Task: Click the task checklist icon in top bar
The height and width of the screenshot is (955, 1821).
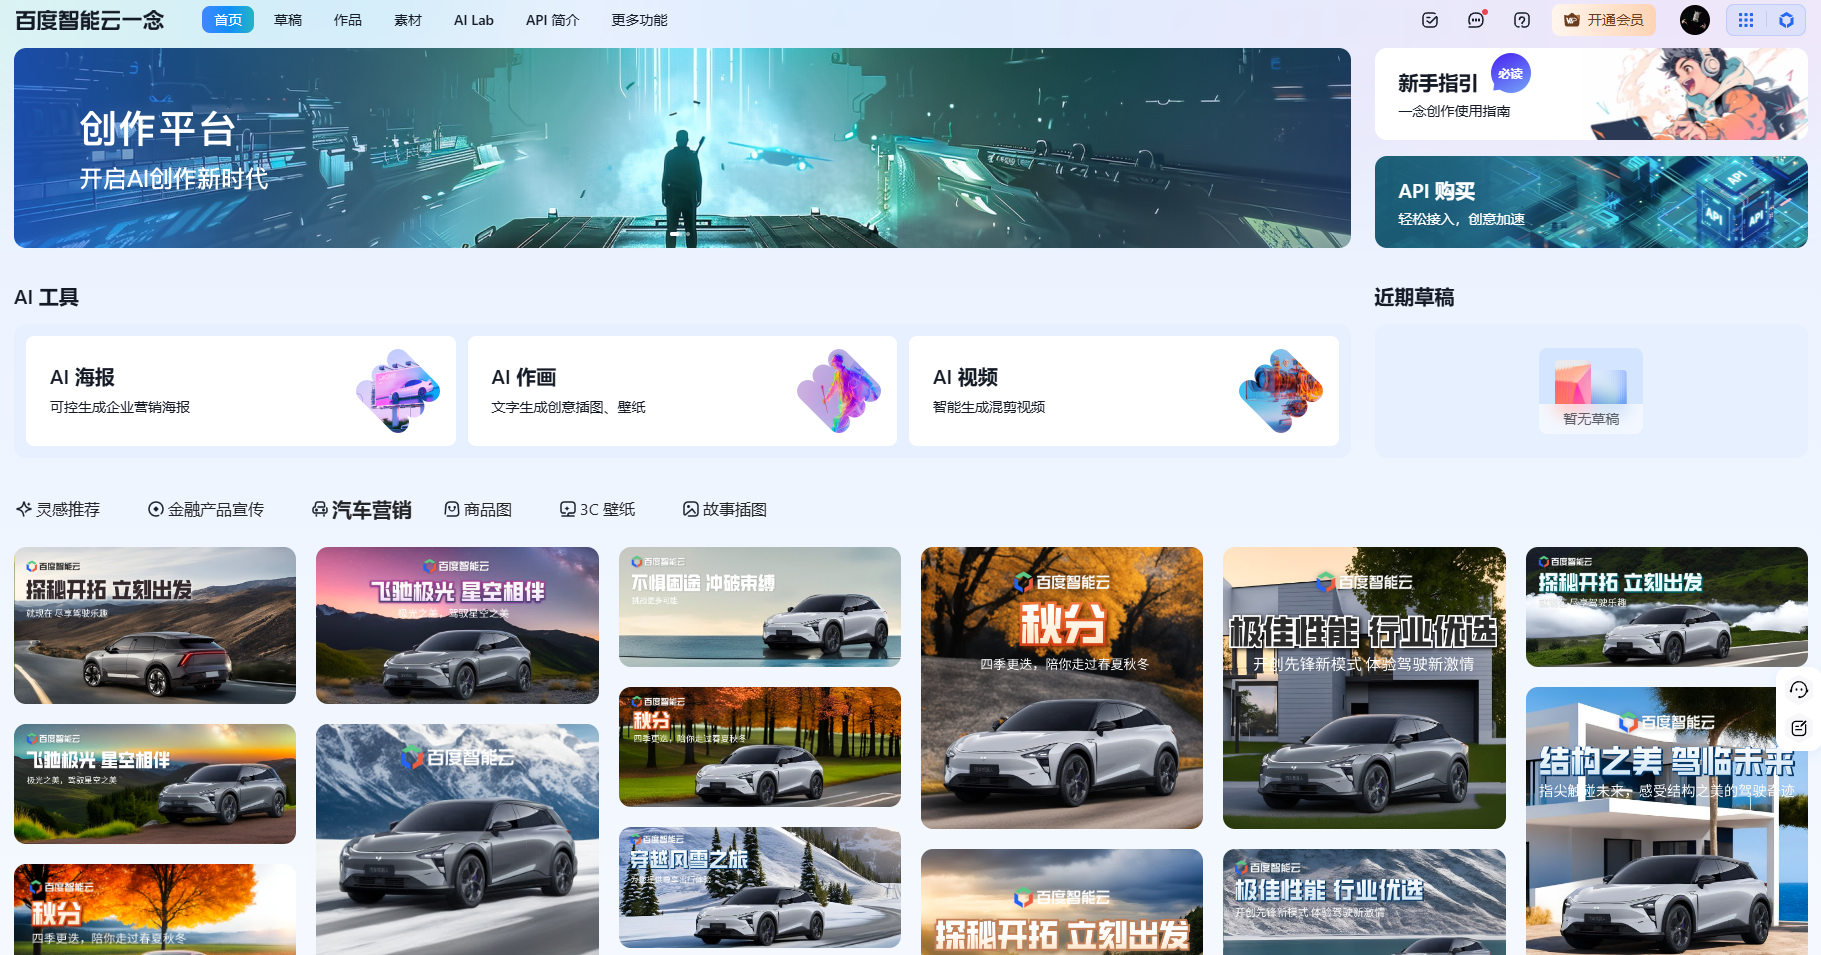Action: click(x=1429, y=19)
